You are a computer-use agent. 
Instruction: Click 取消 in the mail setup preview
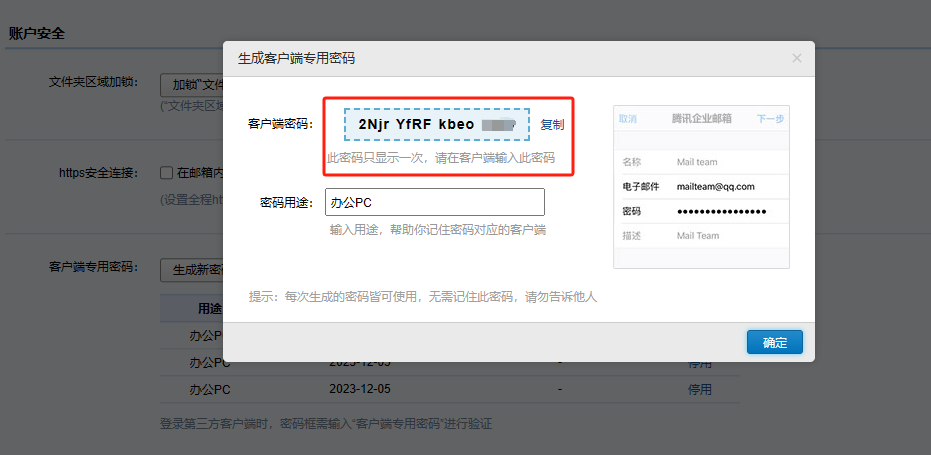pos(628,119)
